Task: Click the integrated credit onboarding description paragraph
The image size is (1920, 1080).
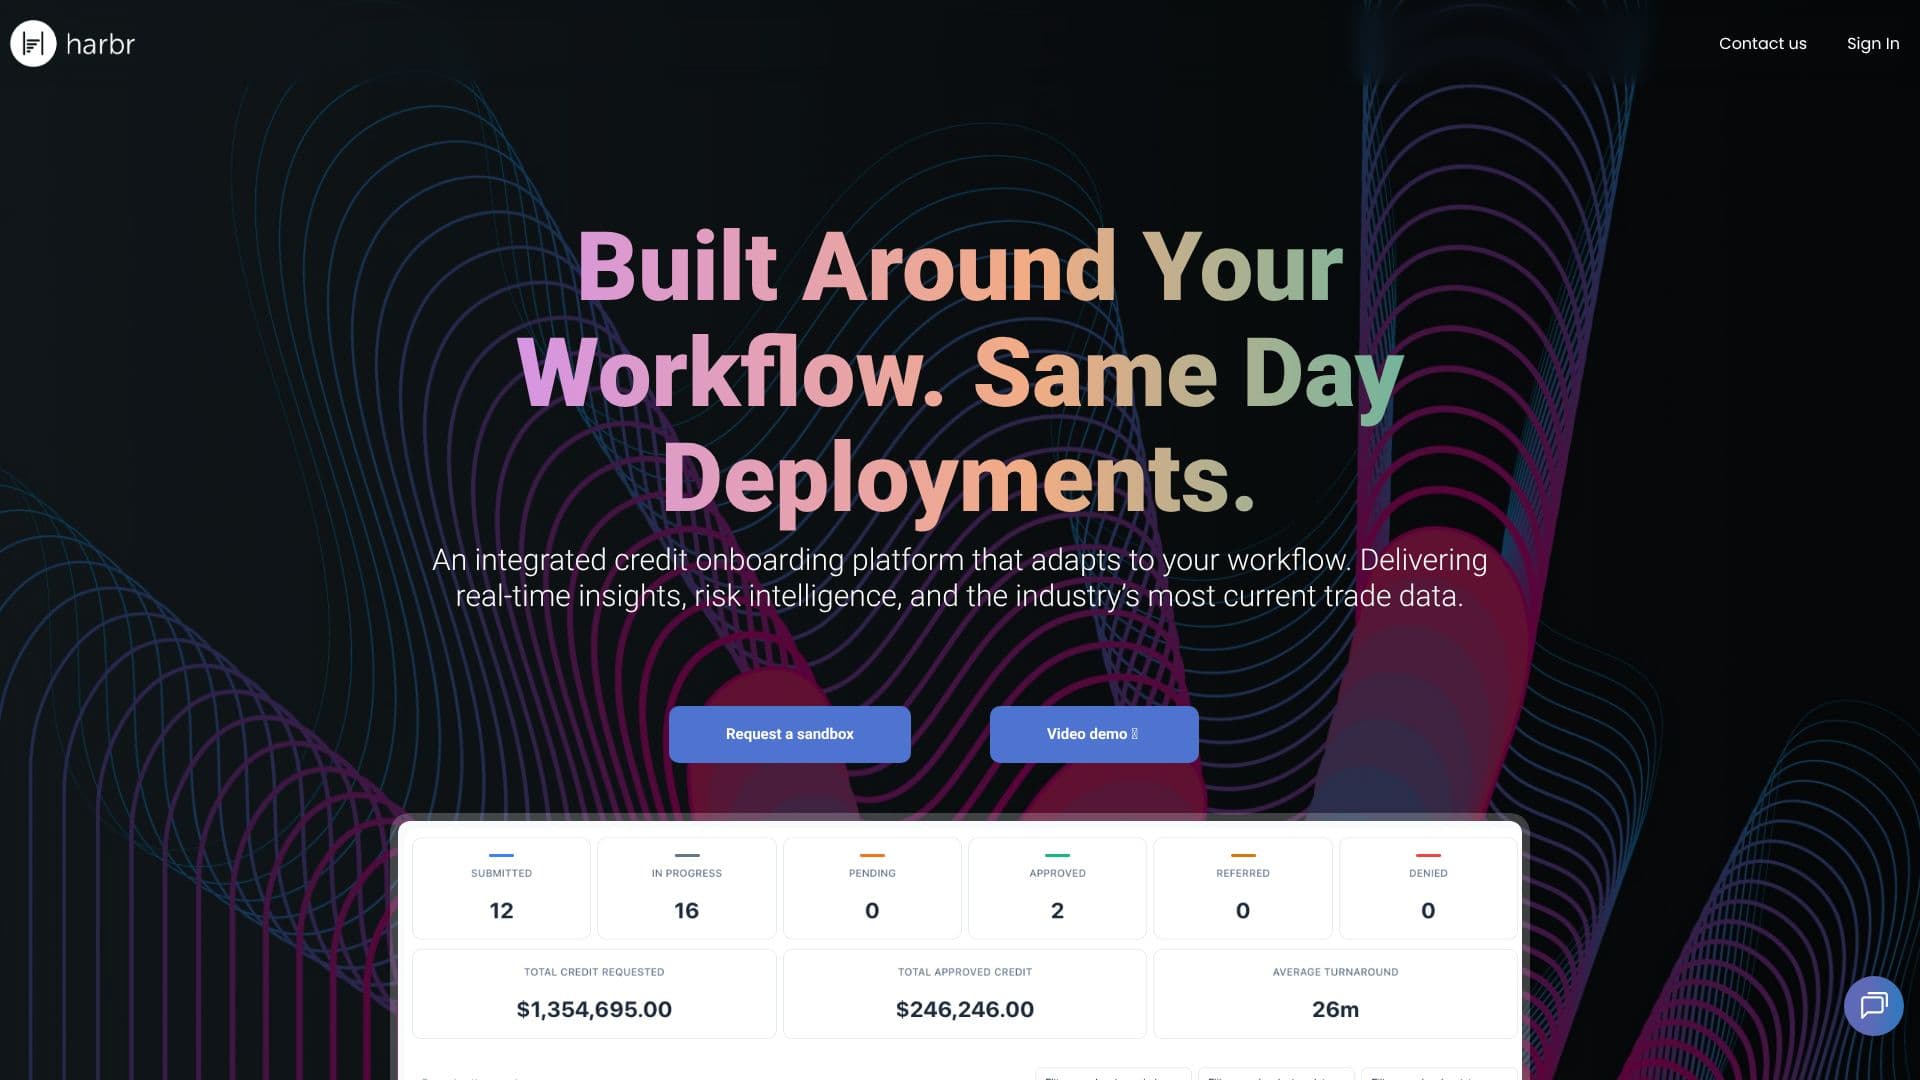Action: pos(960,578)
